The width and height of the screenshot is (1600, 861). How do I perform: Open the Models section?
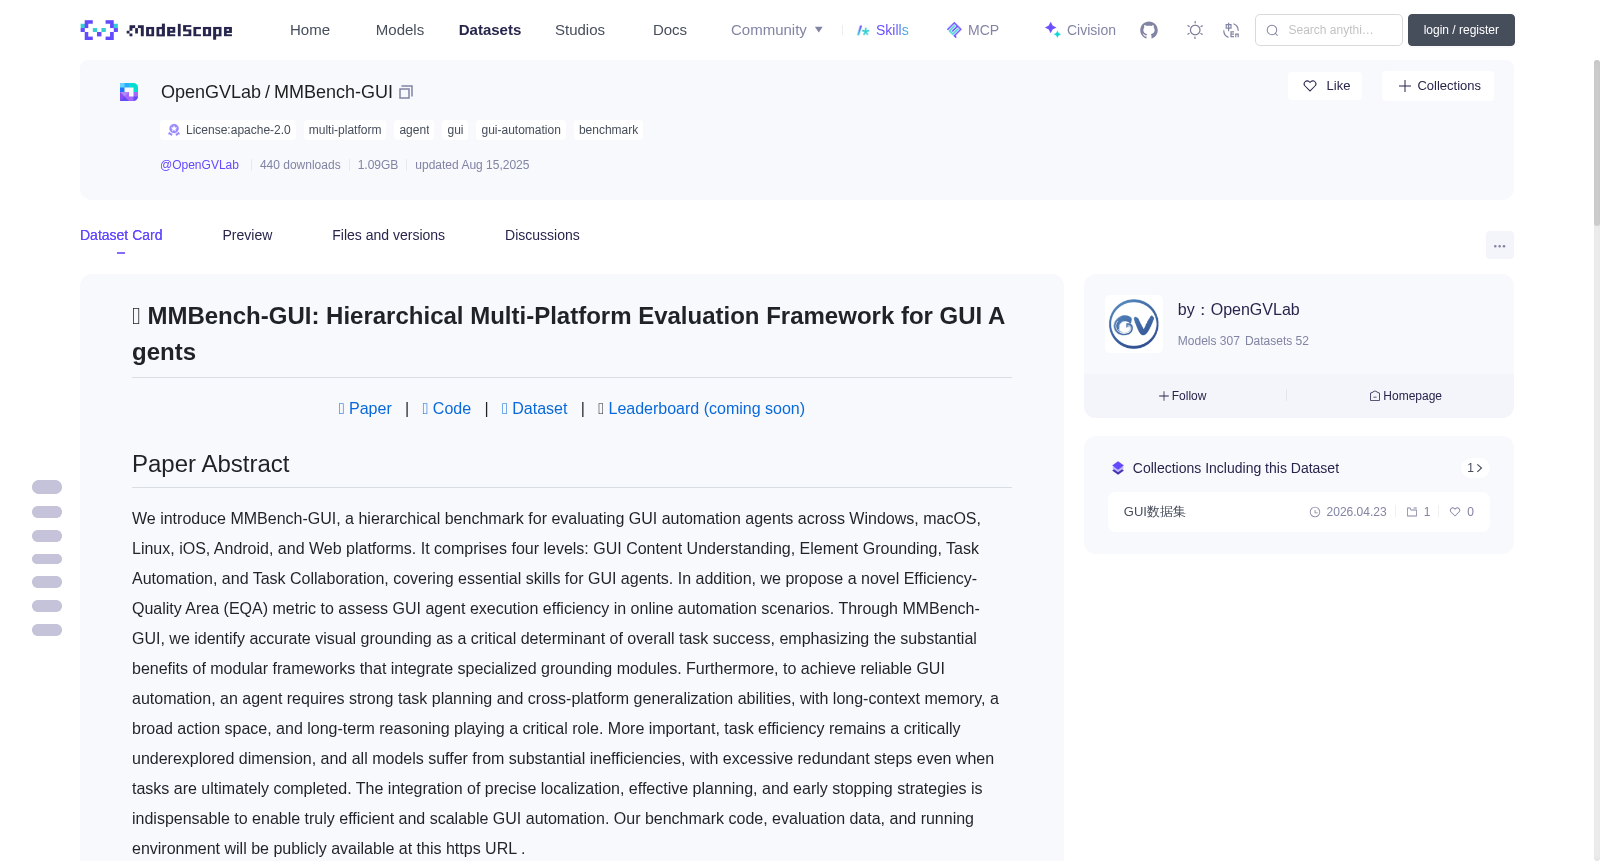click(x=400, y=30)
